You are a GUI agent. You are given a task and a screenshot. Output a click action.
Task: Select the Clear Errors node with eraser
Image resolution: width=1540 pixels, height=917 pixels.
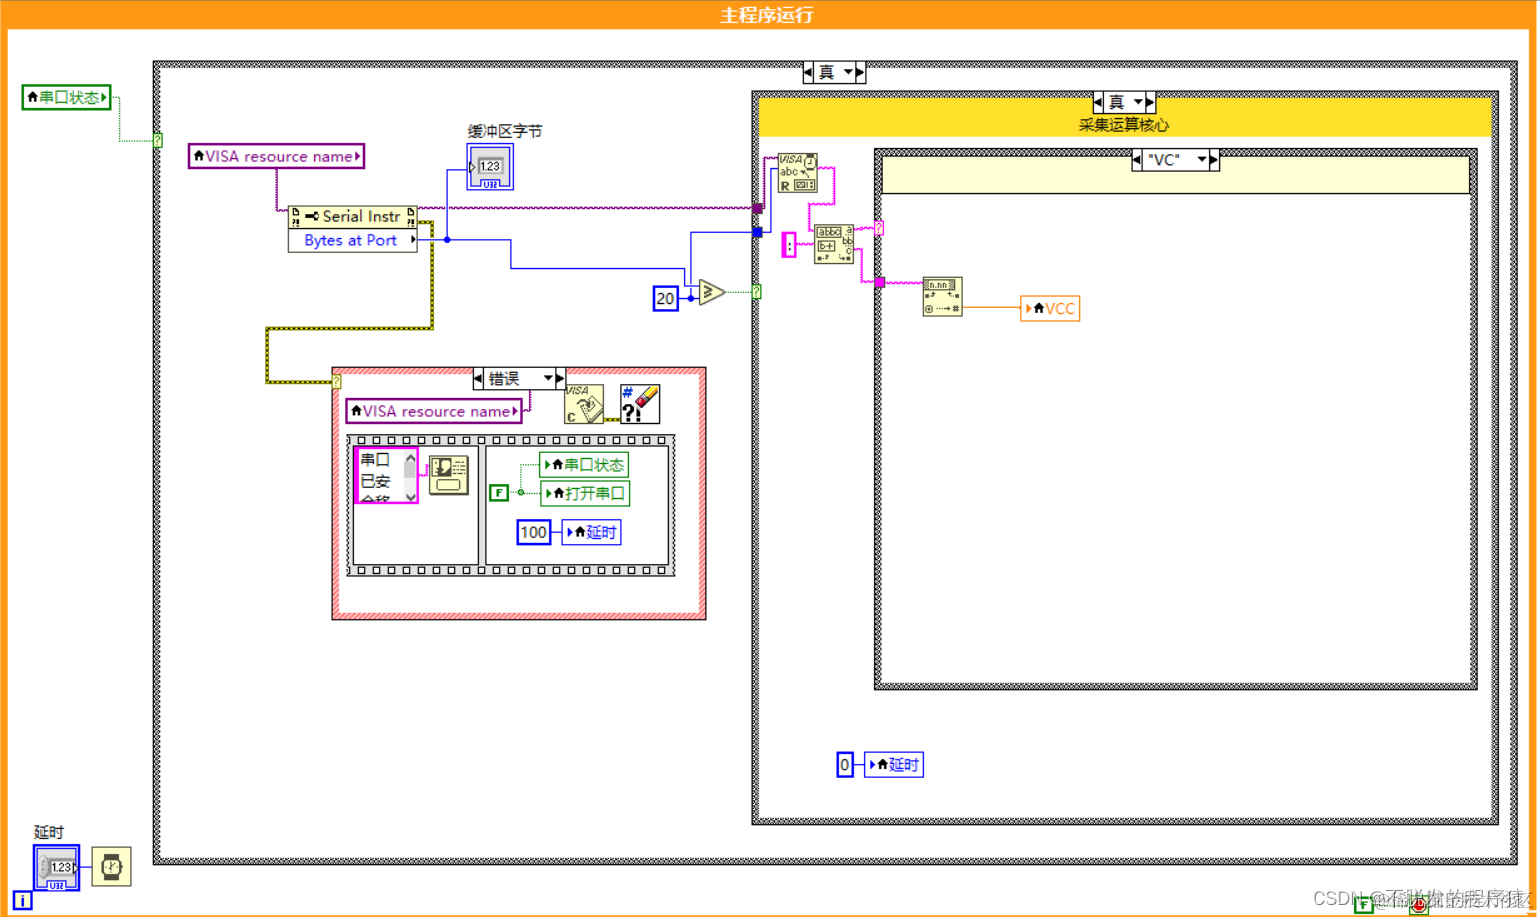click(x=640, y=404)
